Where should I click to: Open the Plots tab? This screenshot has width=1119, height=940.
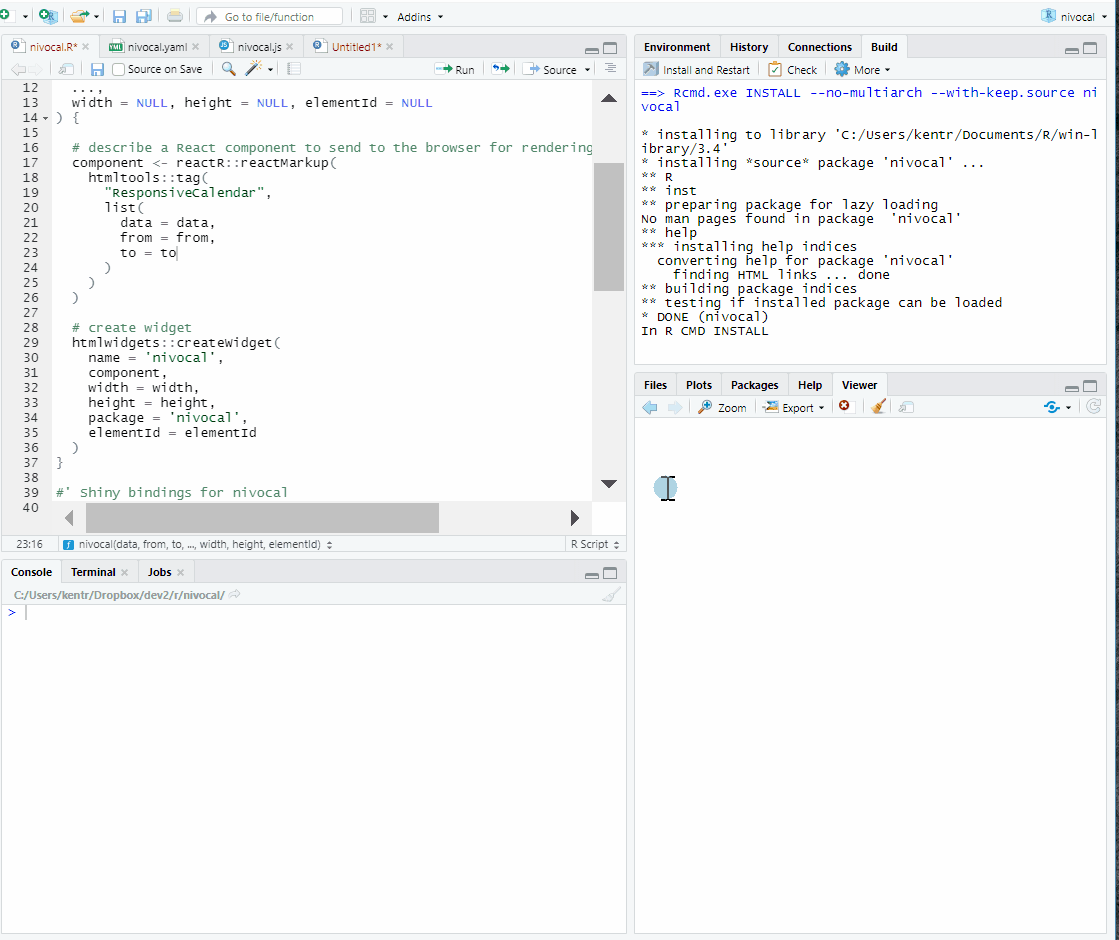pos(699,385)
